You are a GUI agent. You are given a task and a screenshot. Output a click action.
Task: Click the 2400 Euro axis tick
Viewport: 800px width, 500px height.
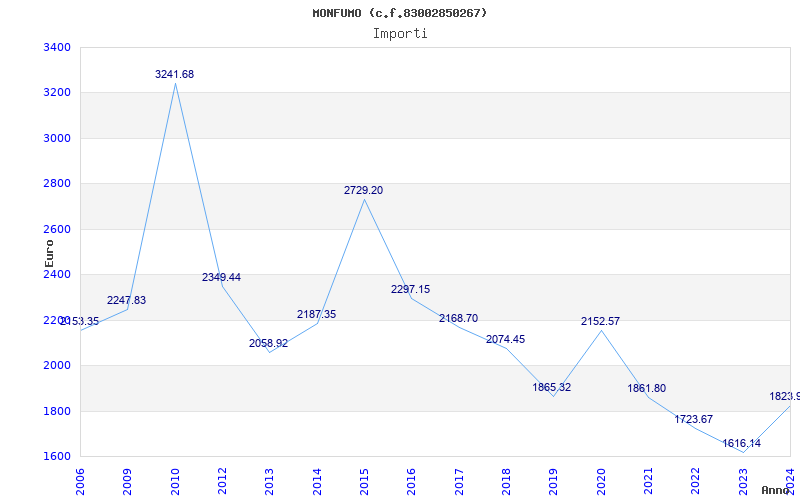point(57,274)
